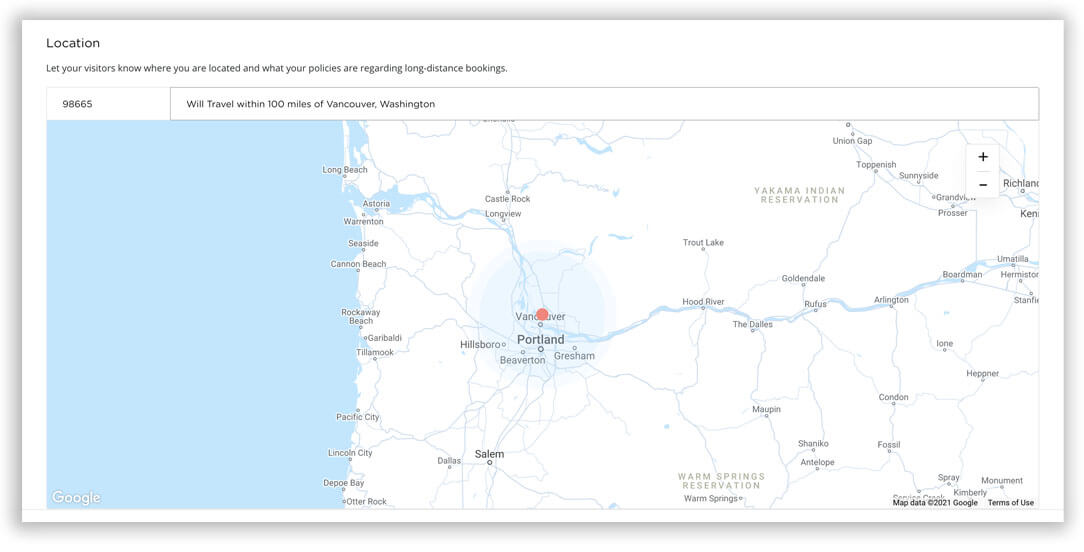This screenshot has width=1084, height=552.
Task: Zoom out the map with minus button
Action: (x=982, y=185)
